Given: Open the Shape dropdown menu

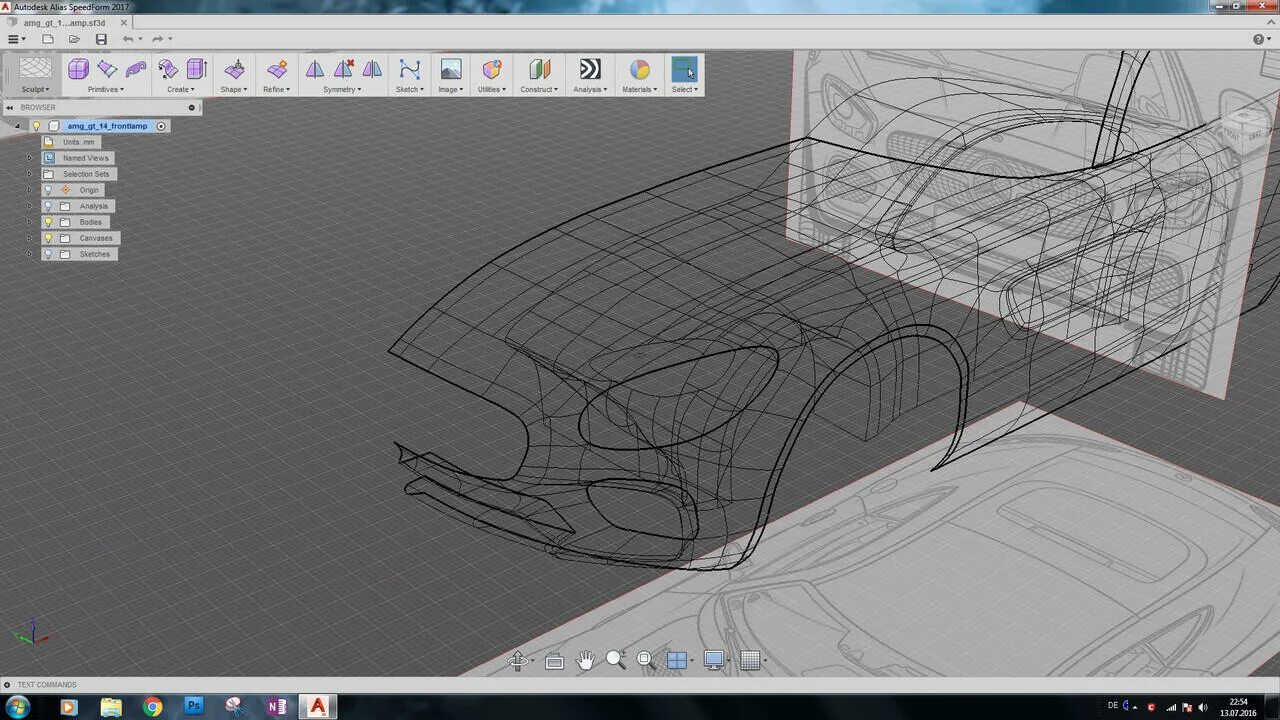Looking at the screenshot, I should coord(234,90).
